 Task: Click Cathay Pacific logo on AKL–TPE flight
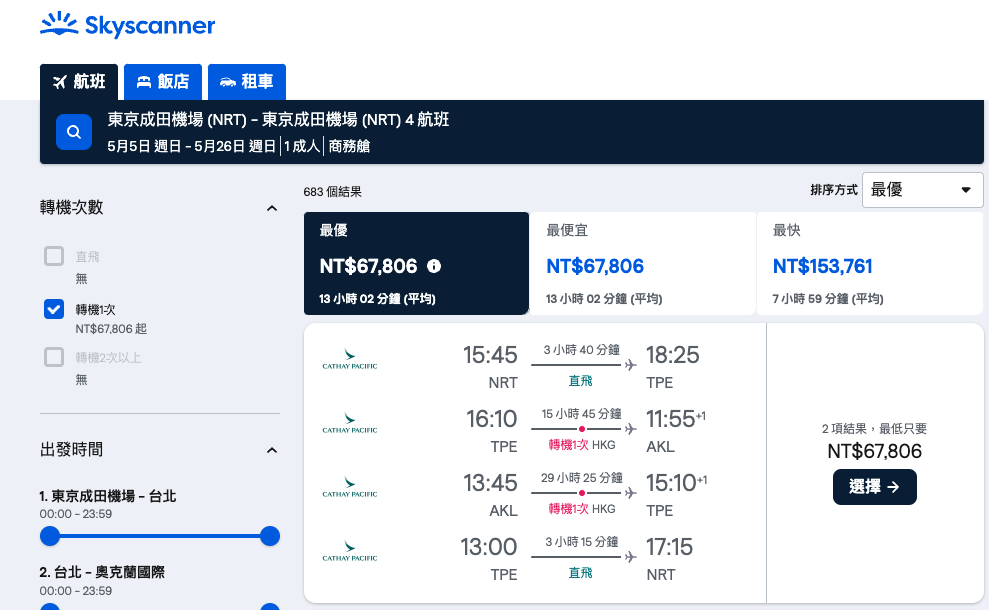pyautogui.click(x=349, y=487)
